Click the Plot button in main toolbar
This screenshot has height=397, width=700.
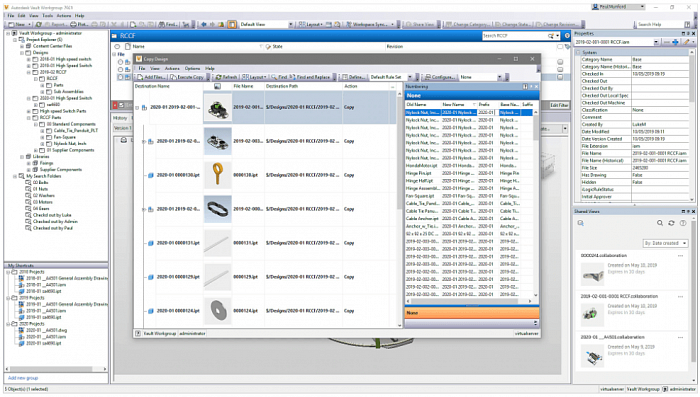click(x=79, y=24)
